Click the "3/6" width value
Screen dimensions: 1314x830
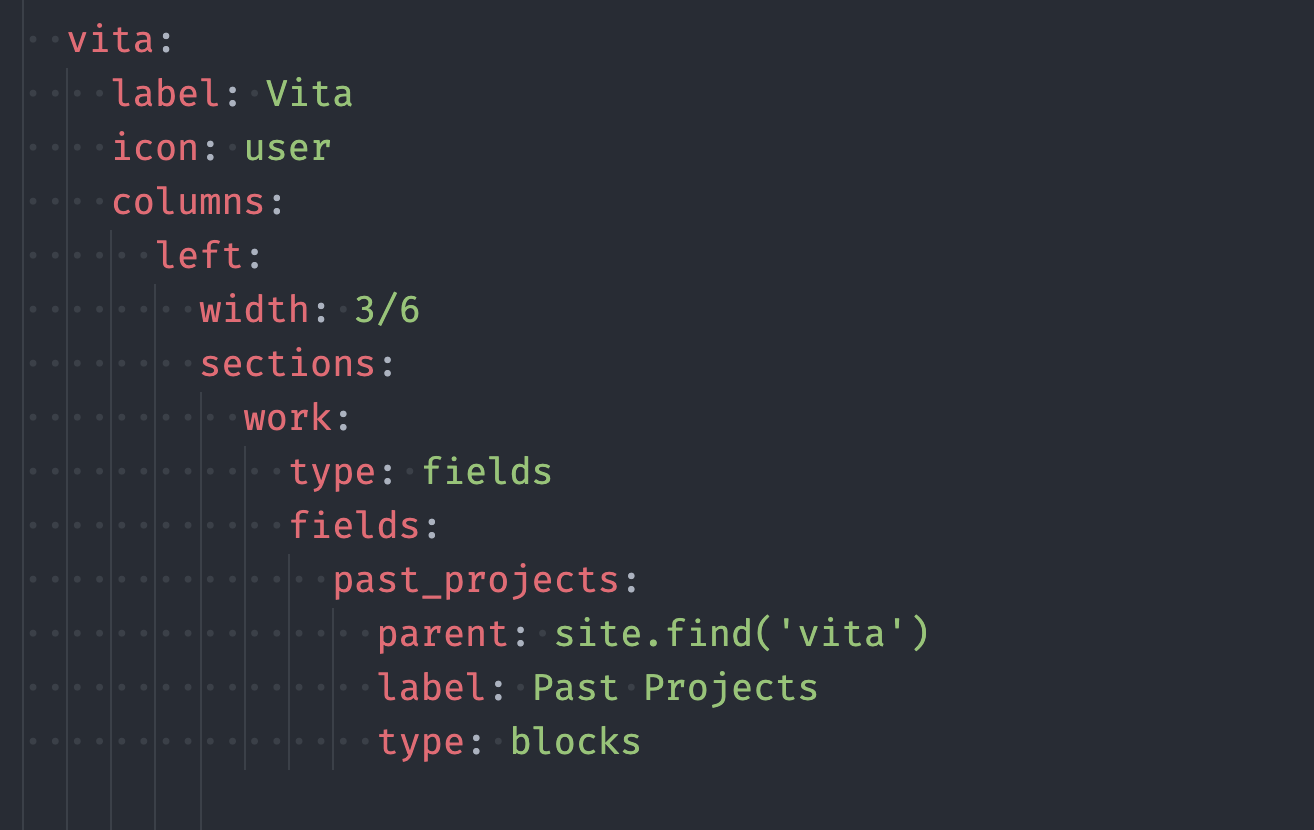[x=387, y=310]
